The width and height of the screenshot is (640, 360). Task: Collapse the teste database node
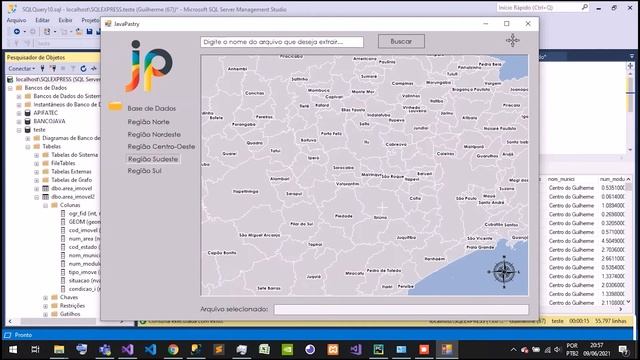pyautogui.click(x=19, y=130)
